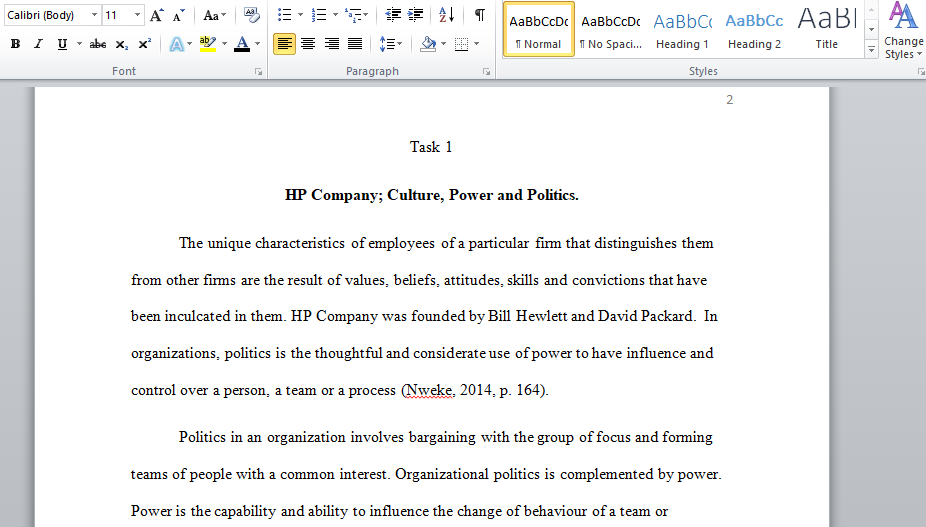Toggle Show/Hide paragraph marks

pos(480,15)
